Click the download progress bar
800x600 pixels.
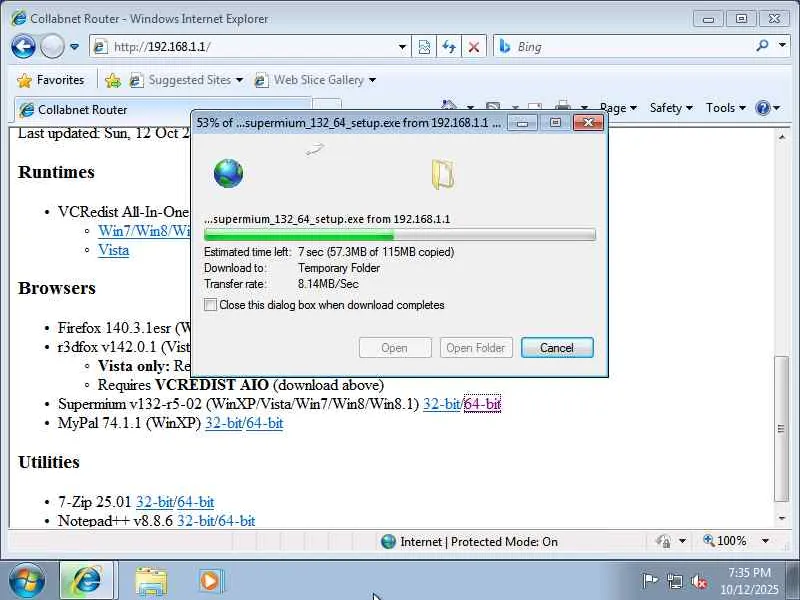pyautogui.click(x=399, y=235)
